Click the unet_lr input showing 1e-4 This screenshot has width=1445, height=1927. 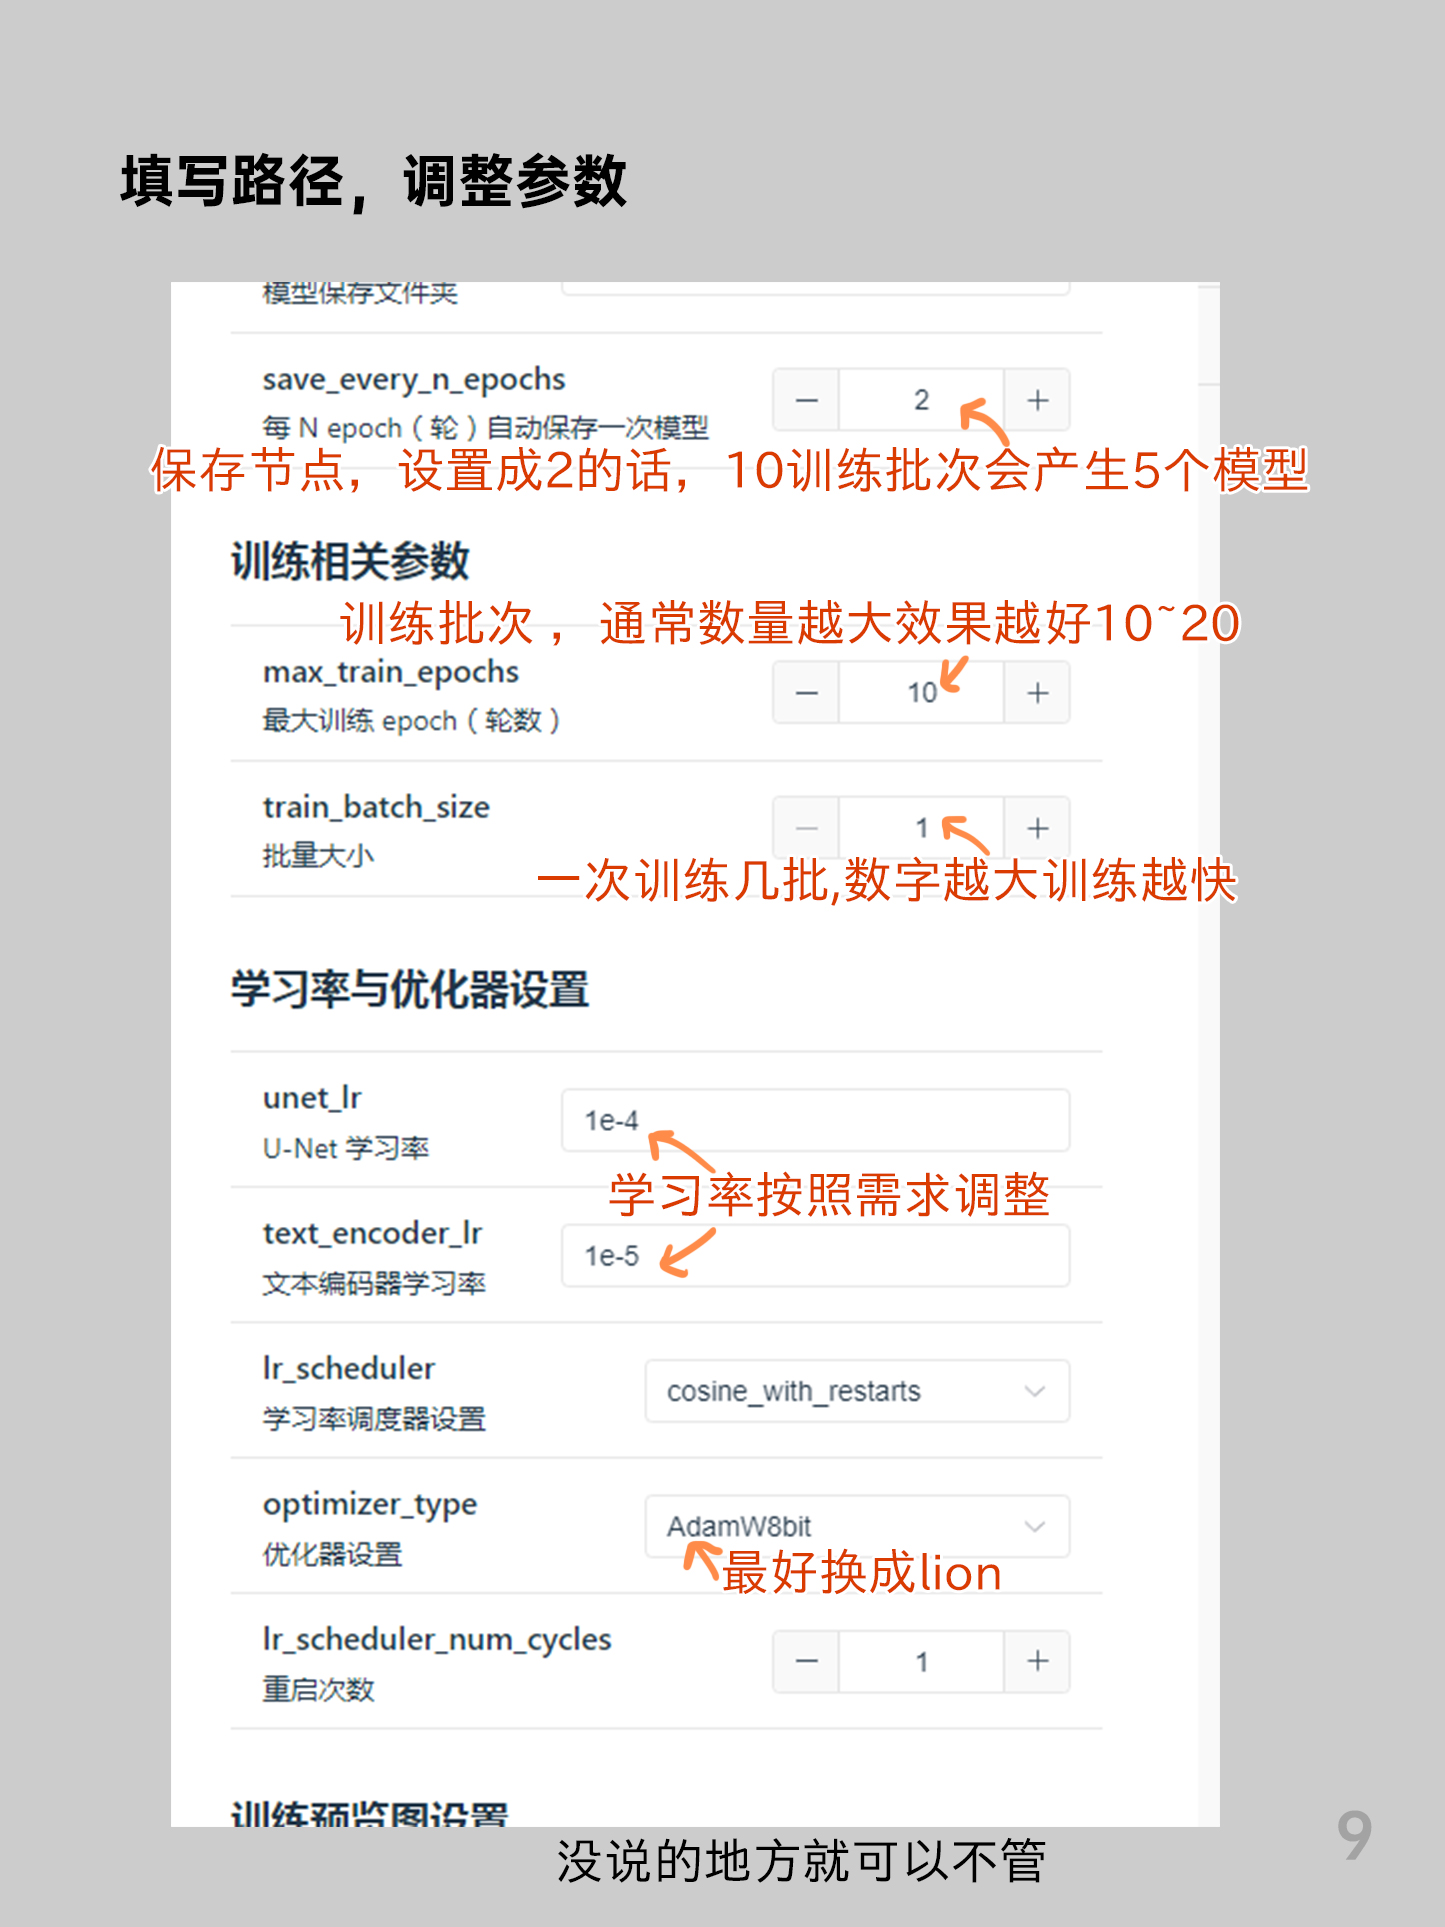pyautogui.click(x=815, y=1120)
